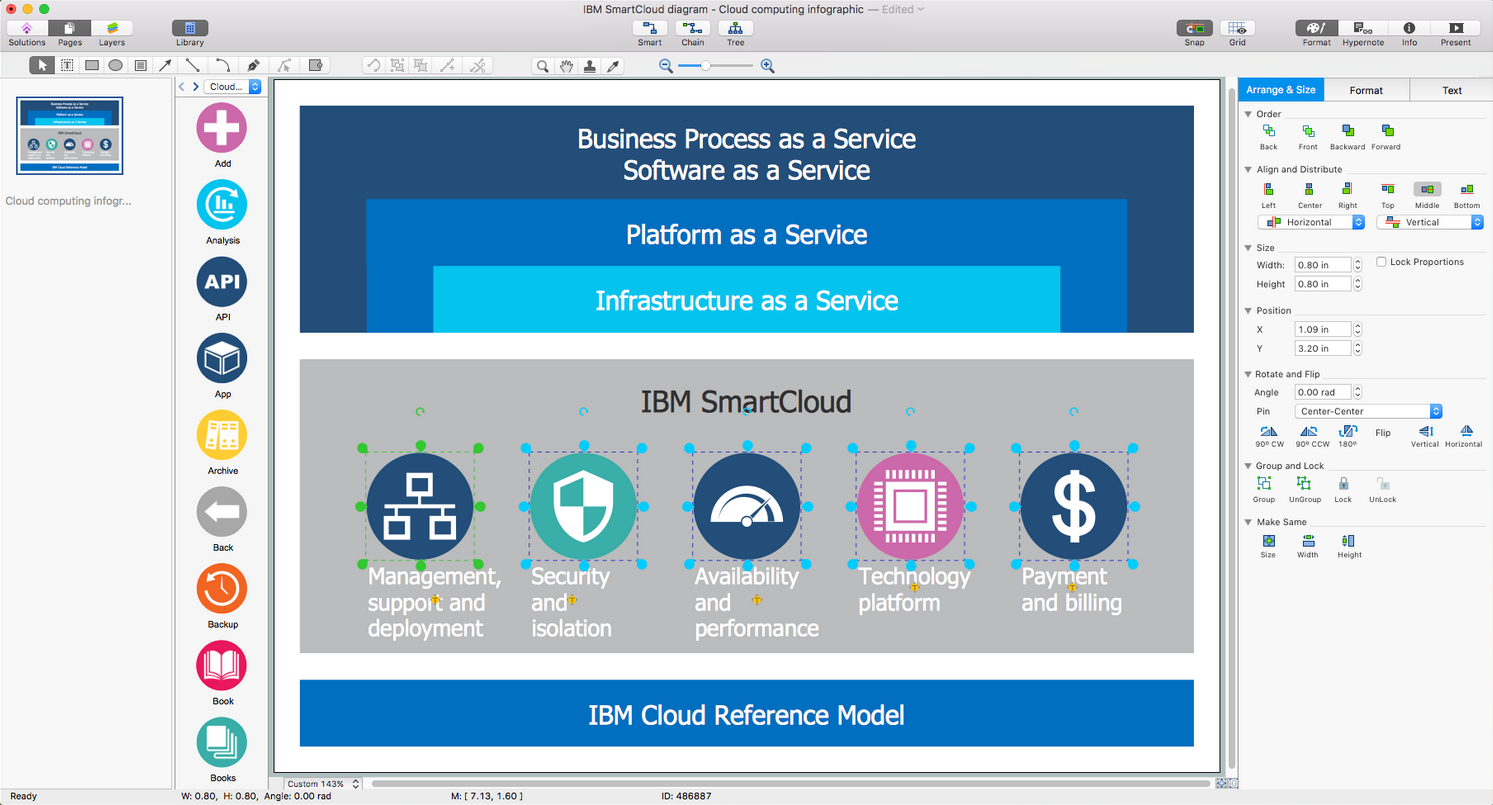Open the Horizontal distribute dropdown
1493x805 pixels.
1311,222
